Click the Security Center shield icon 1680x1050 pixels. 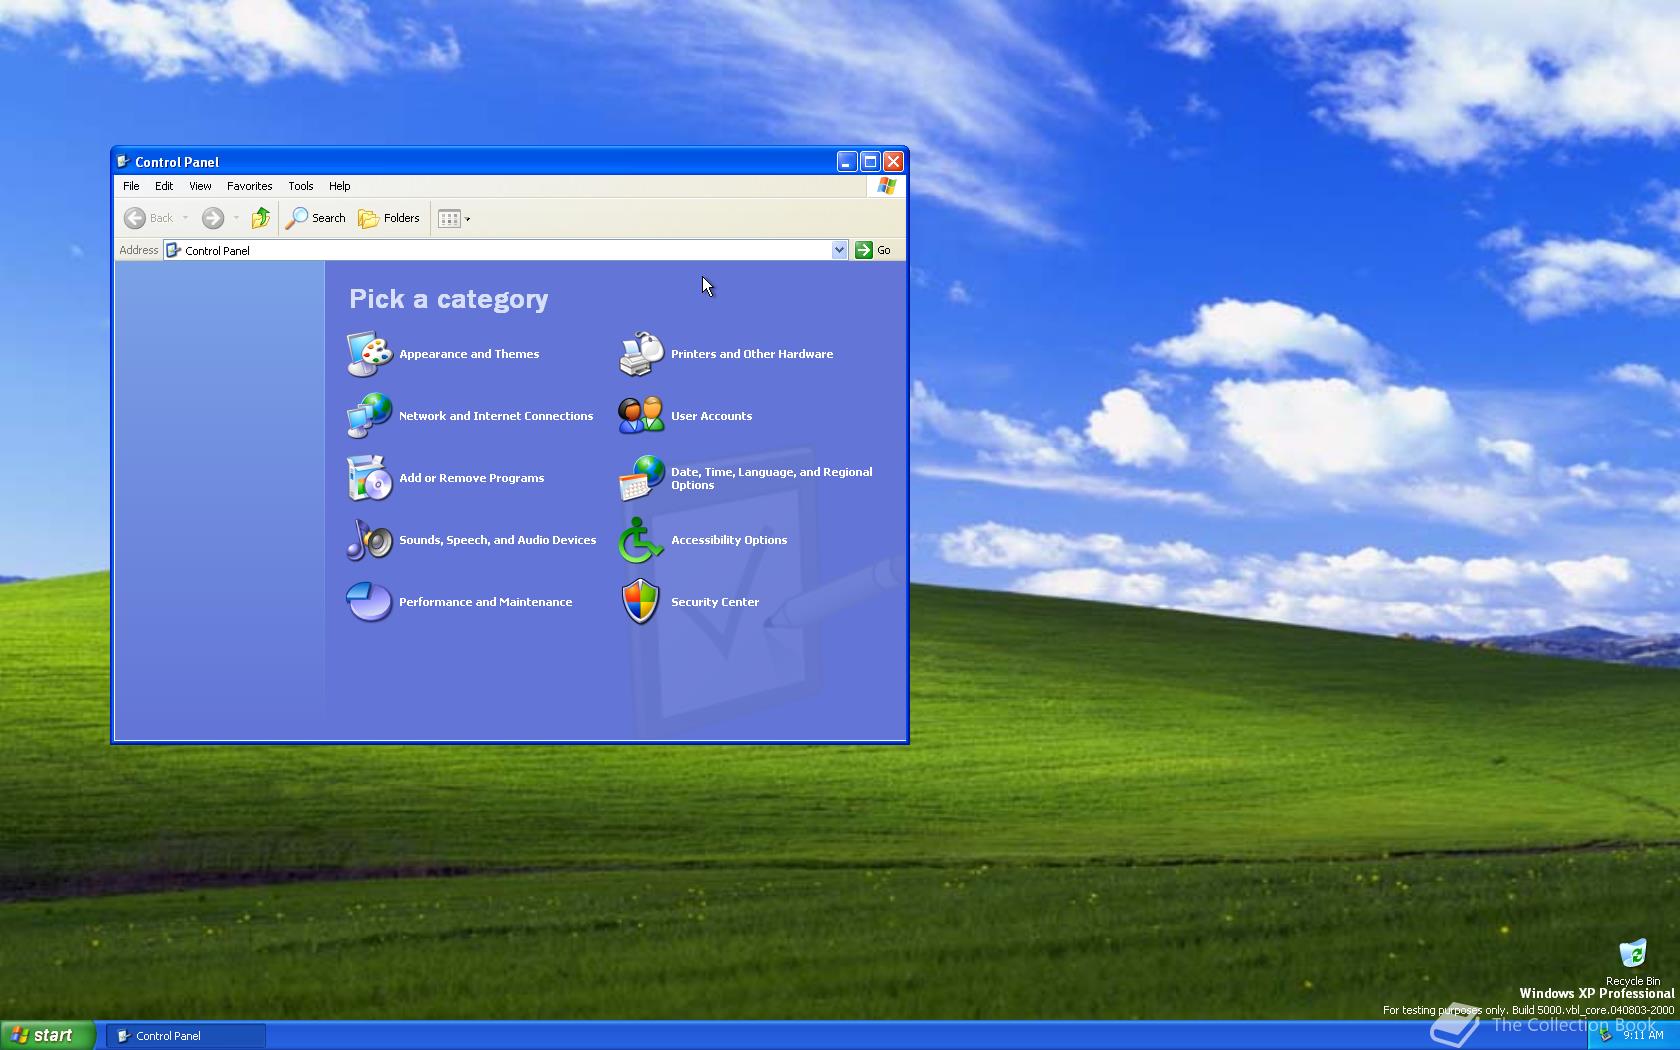[x=641, y=602]
